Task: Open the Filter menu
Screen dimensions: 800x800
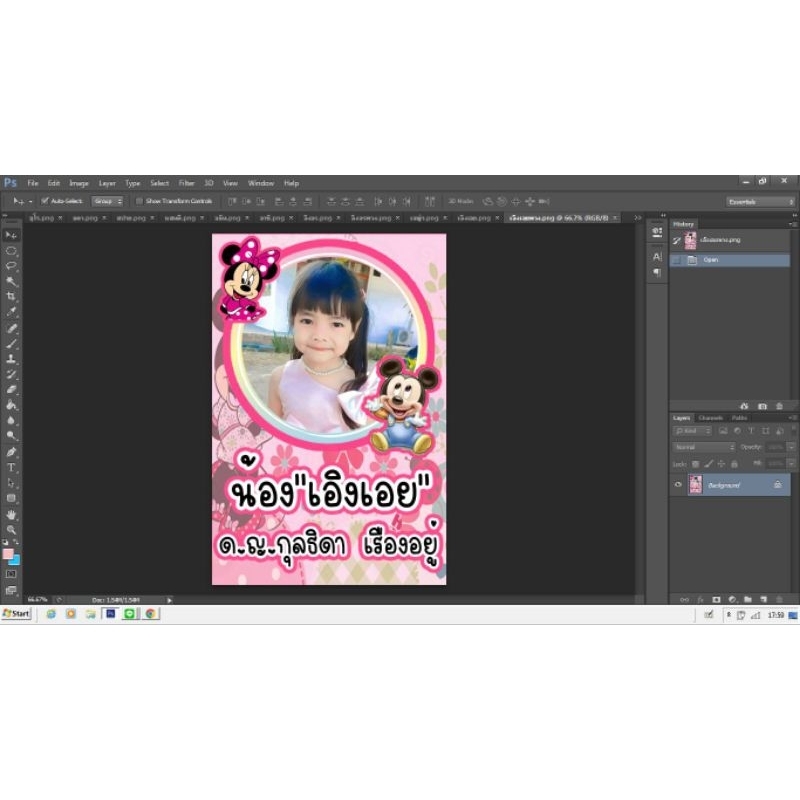Action: [x=186, y=183]
